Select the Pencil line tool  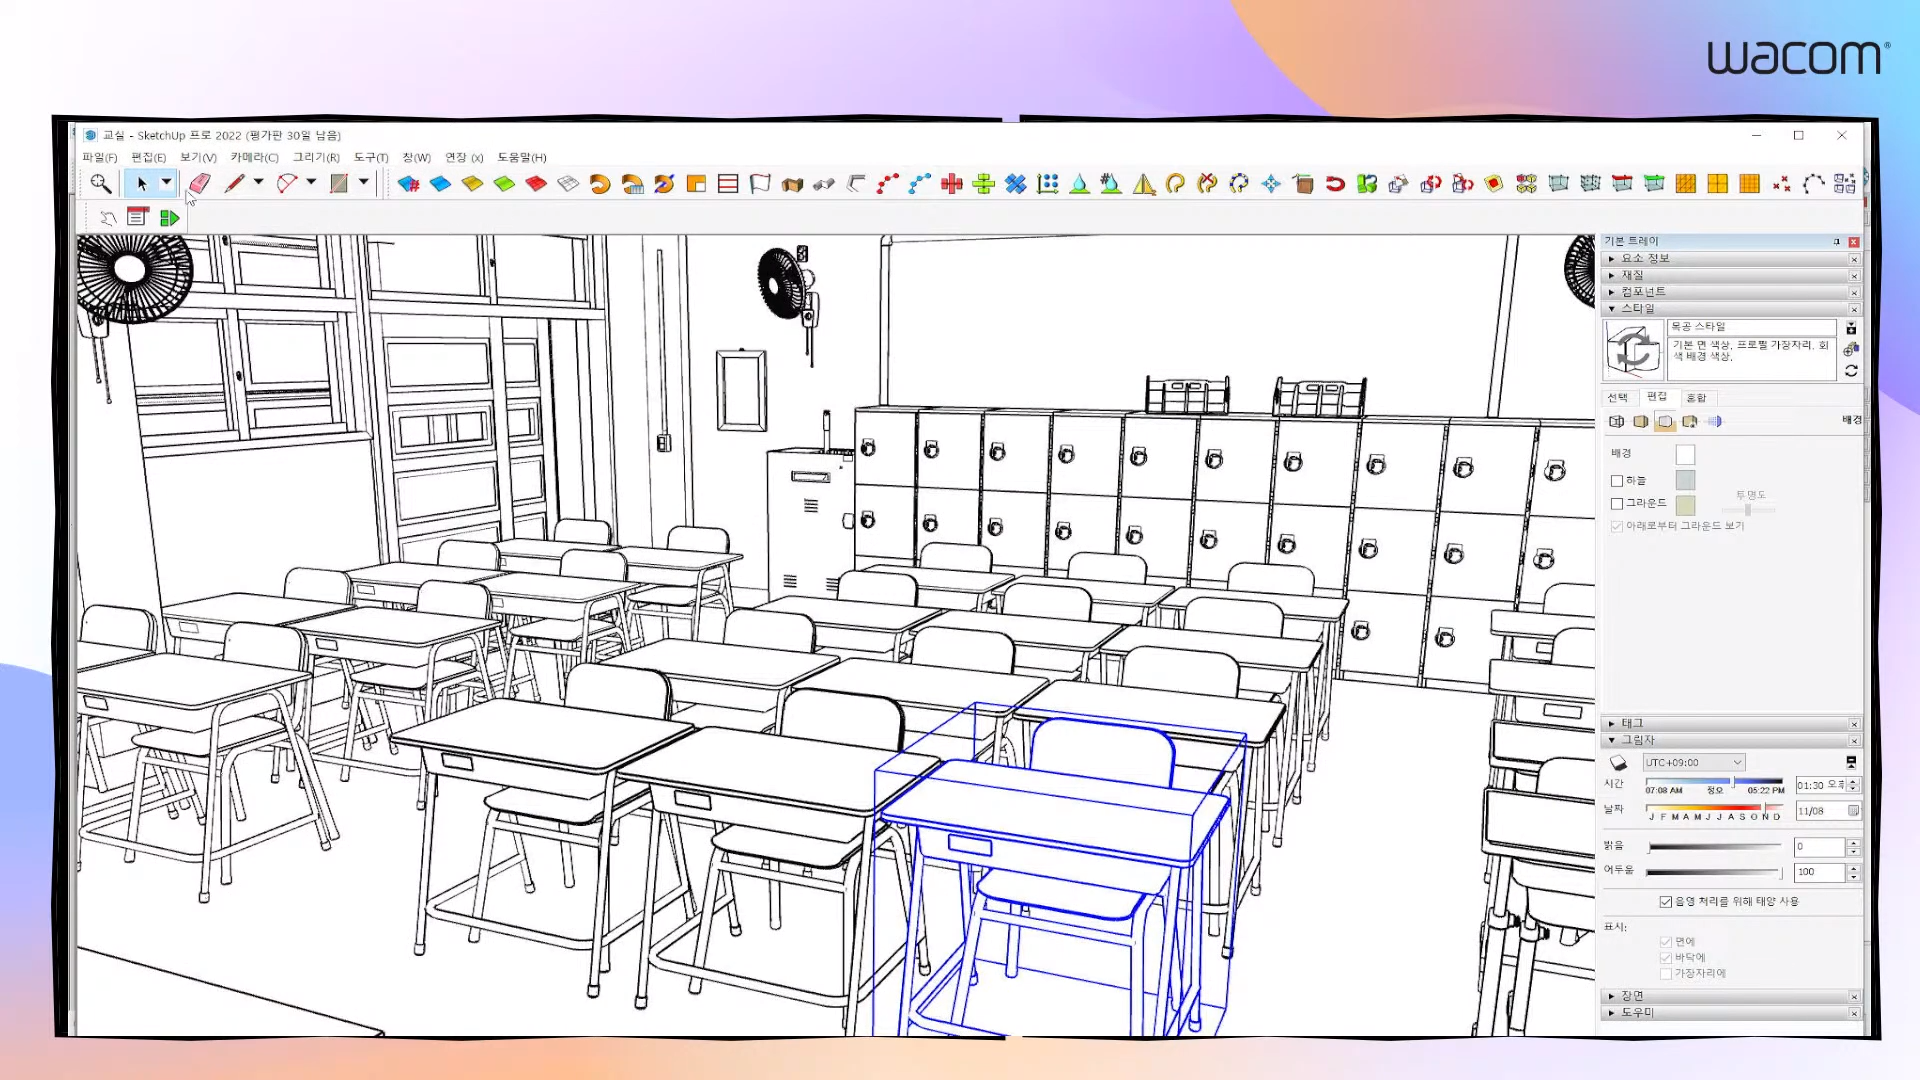[x=234, y=183]
